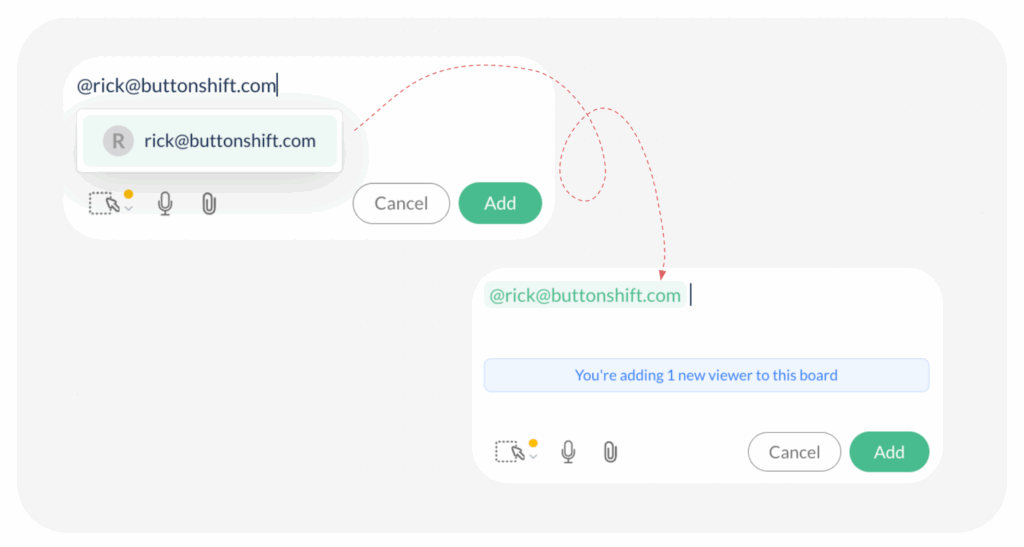Image resolution: width=1024 pixels, height=547 pixels.
Task: Click the orange dot badge below the viewer notice
Action: tap(533, 443)
